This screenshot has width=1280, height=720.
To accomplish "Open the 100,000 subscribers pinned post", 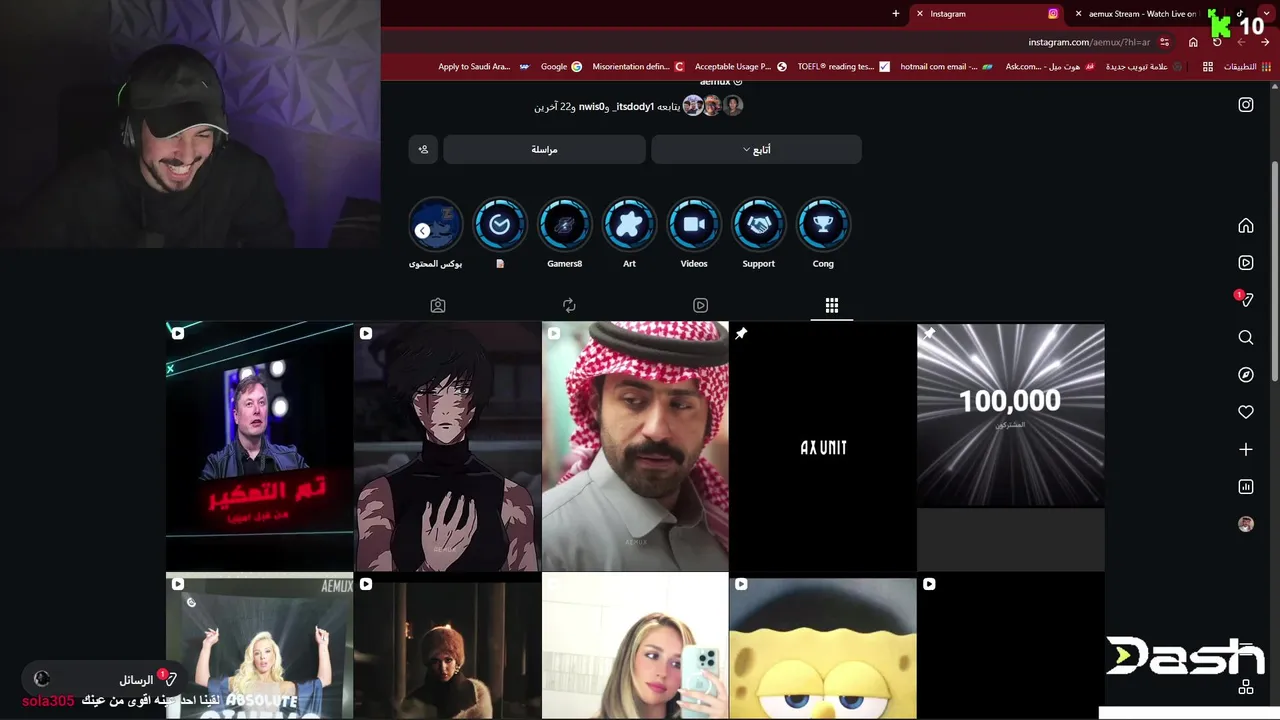I will click(1011, 446).
